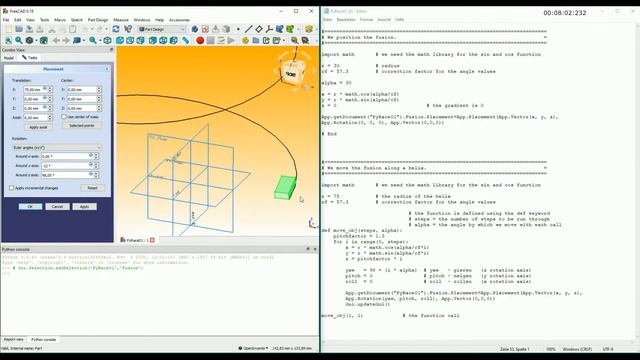Click the Selected points button
640x360 pixels.
pos(82,126)
